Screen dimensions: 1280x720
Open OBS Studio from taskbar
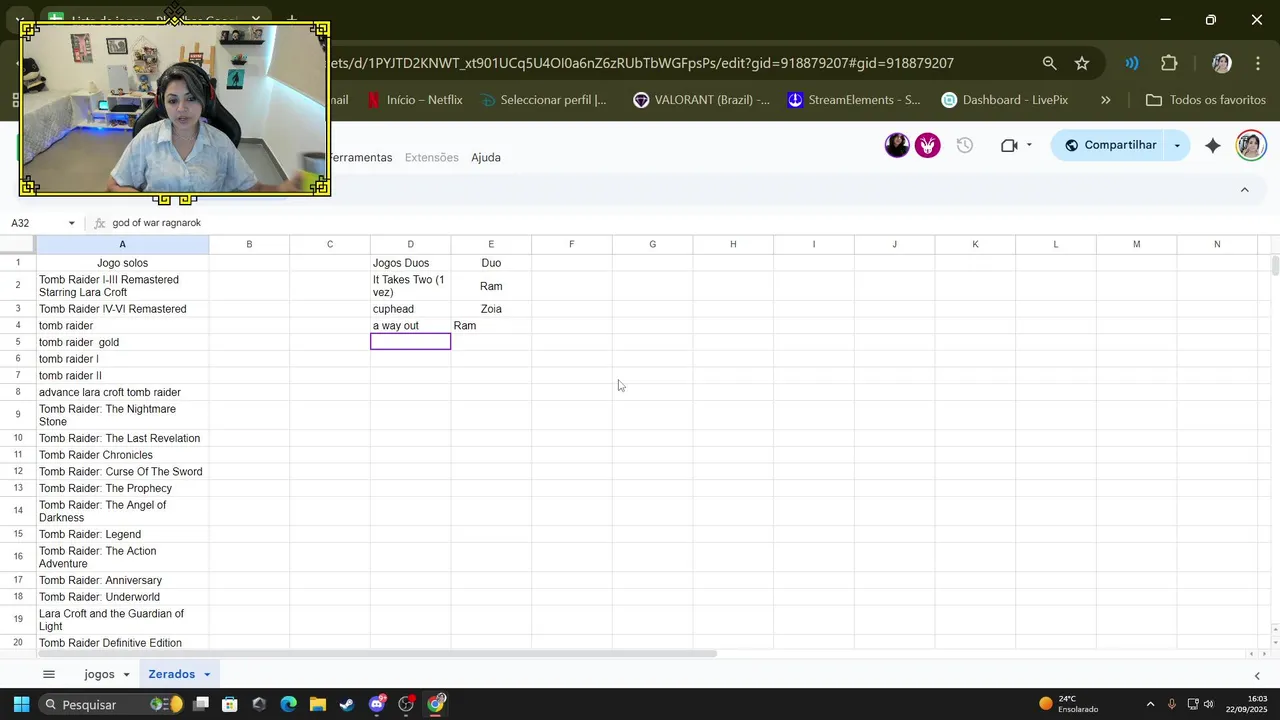point(406,704)
